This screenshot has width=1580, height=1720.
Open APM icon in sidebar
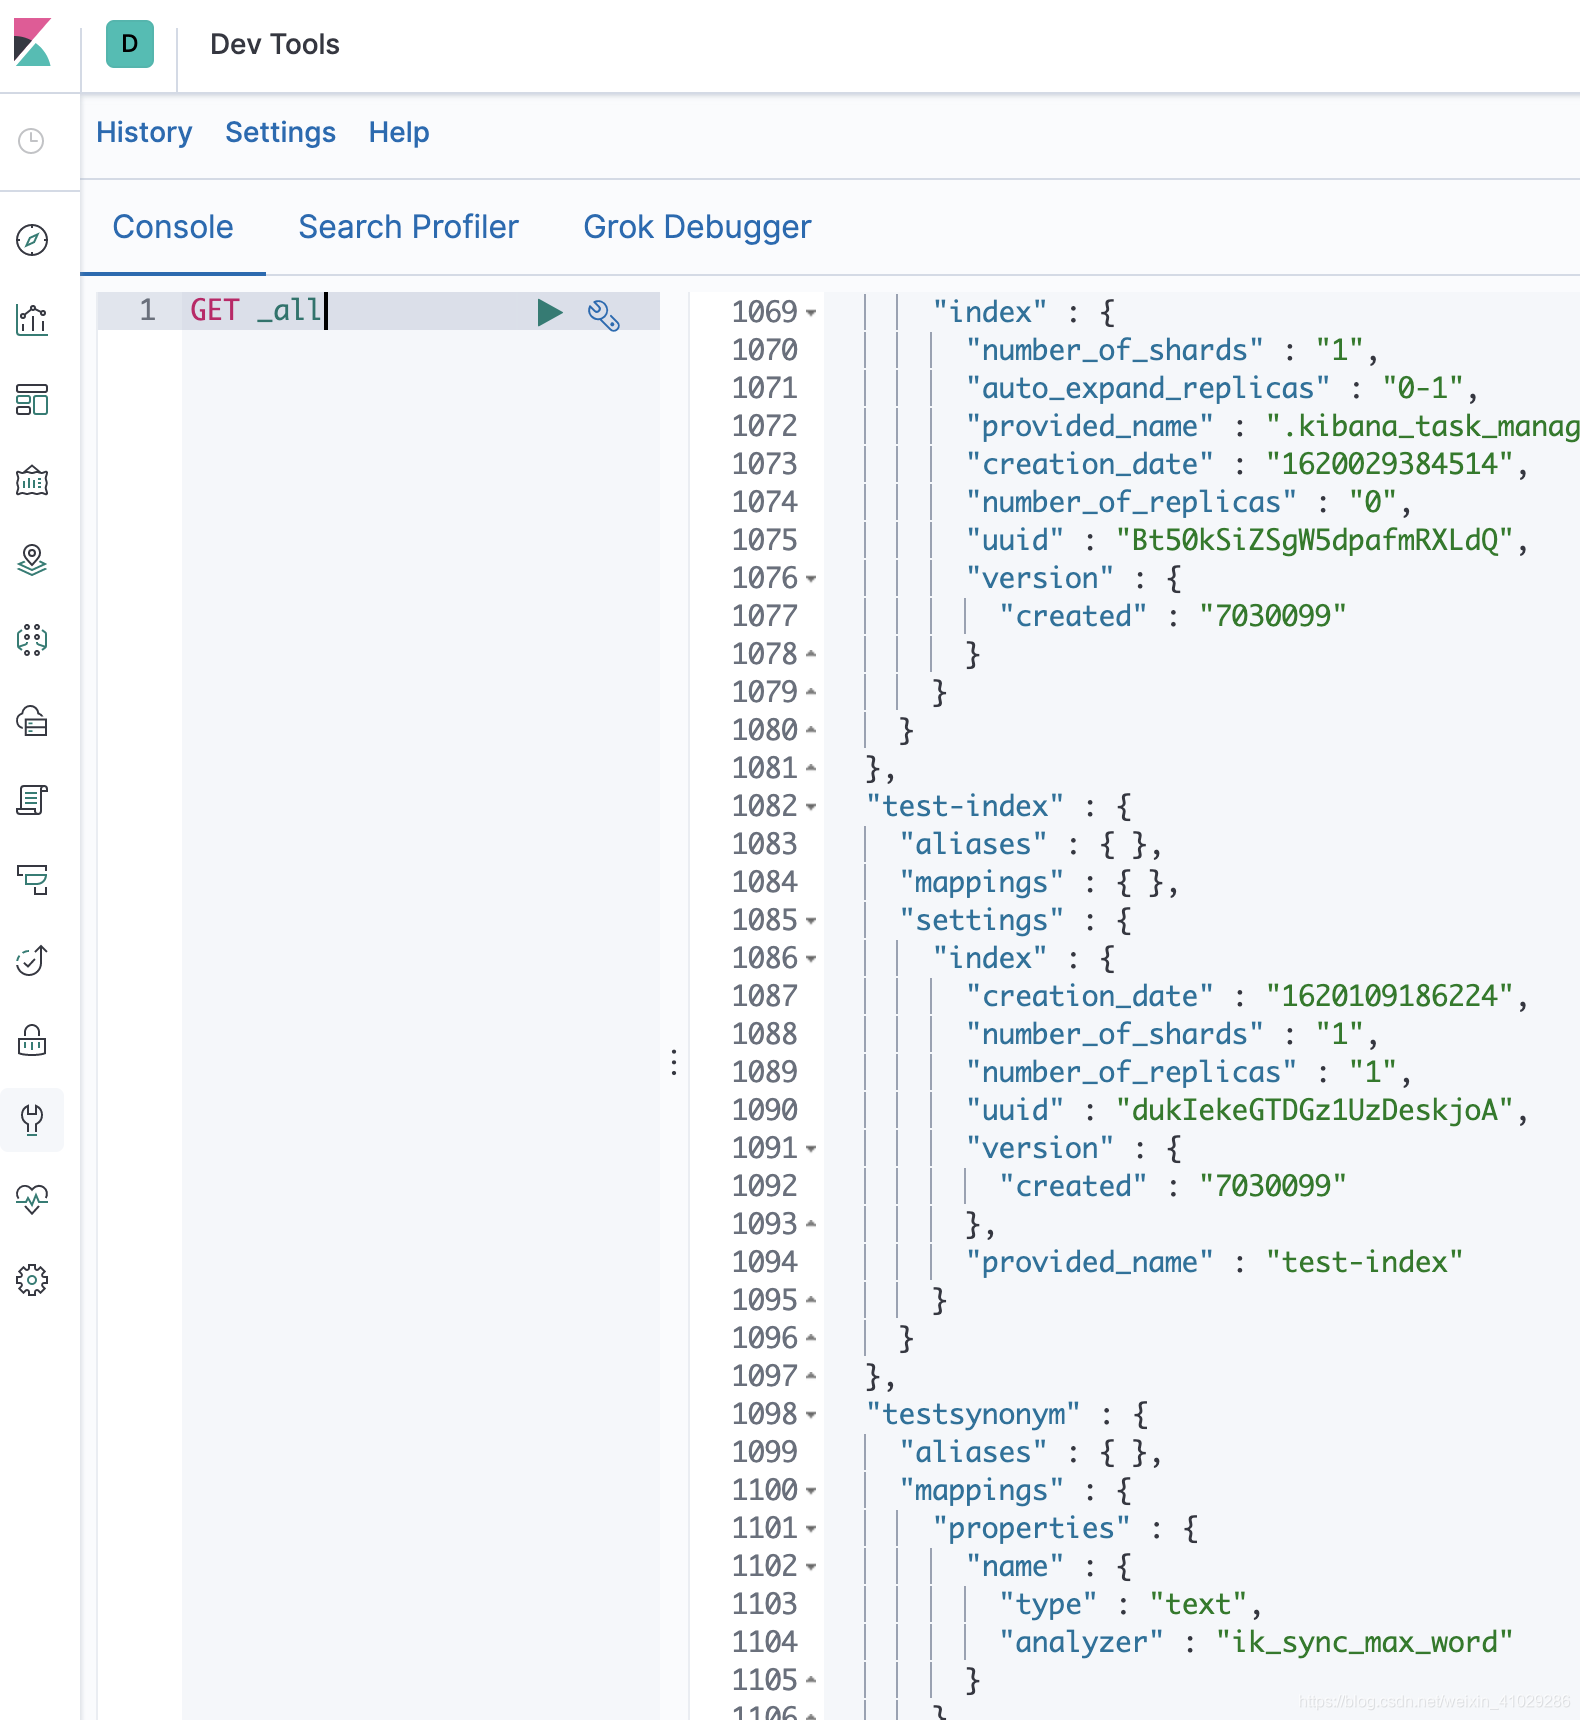coord(32,880)
